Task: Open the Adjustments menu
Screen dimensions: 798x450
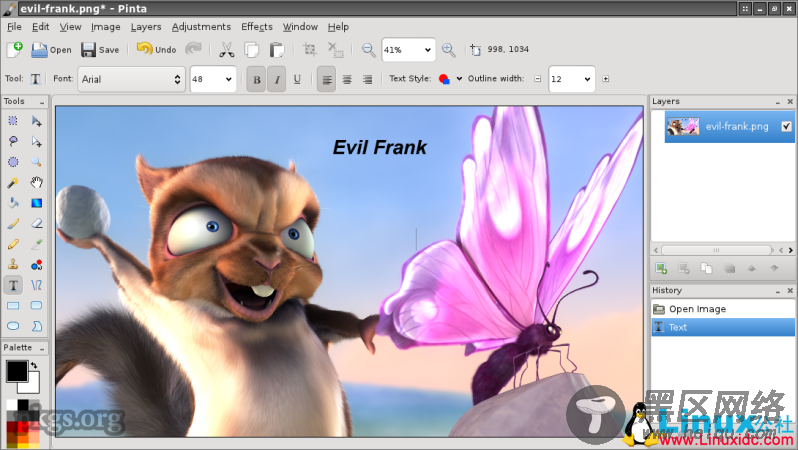Action: point(201,27)
